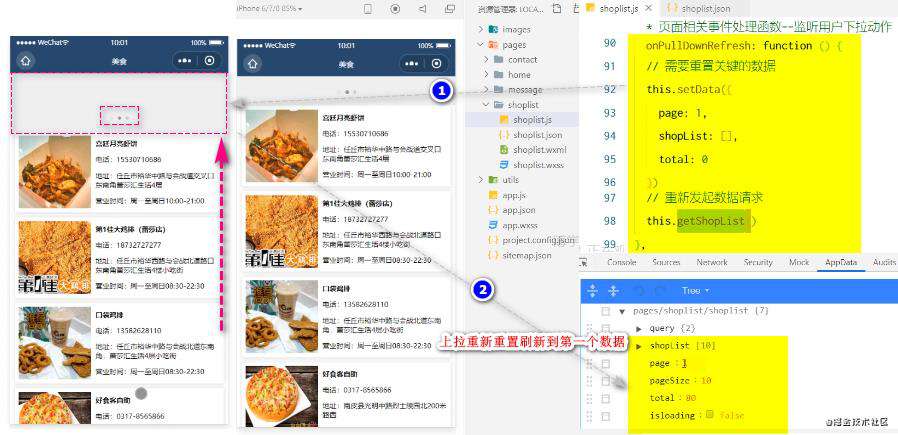Open the Mock tab
The height and width of the screenshot is (435, 898).
[799, 262]
